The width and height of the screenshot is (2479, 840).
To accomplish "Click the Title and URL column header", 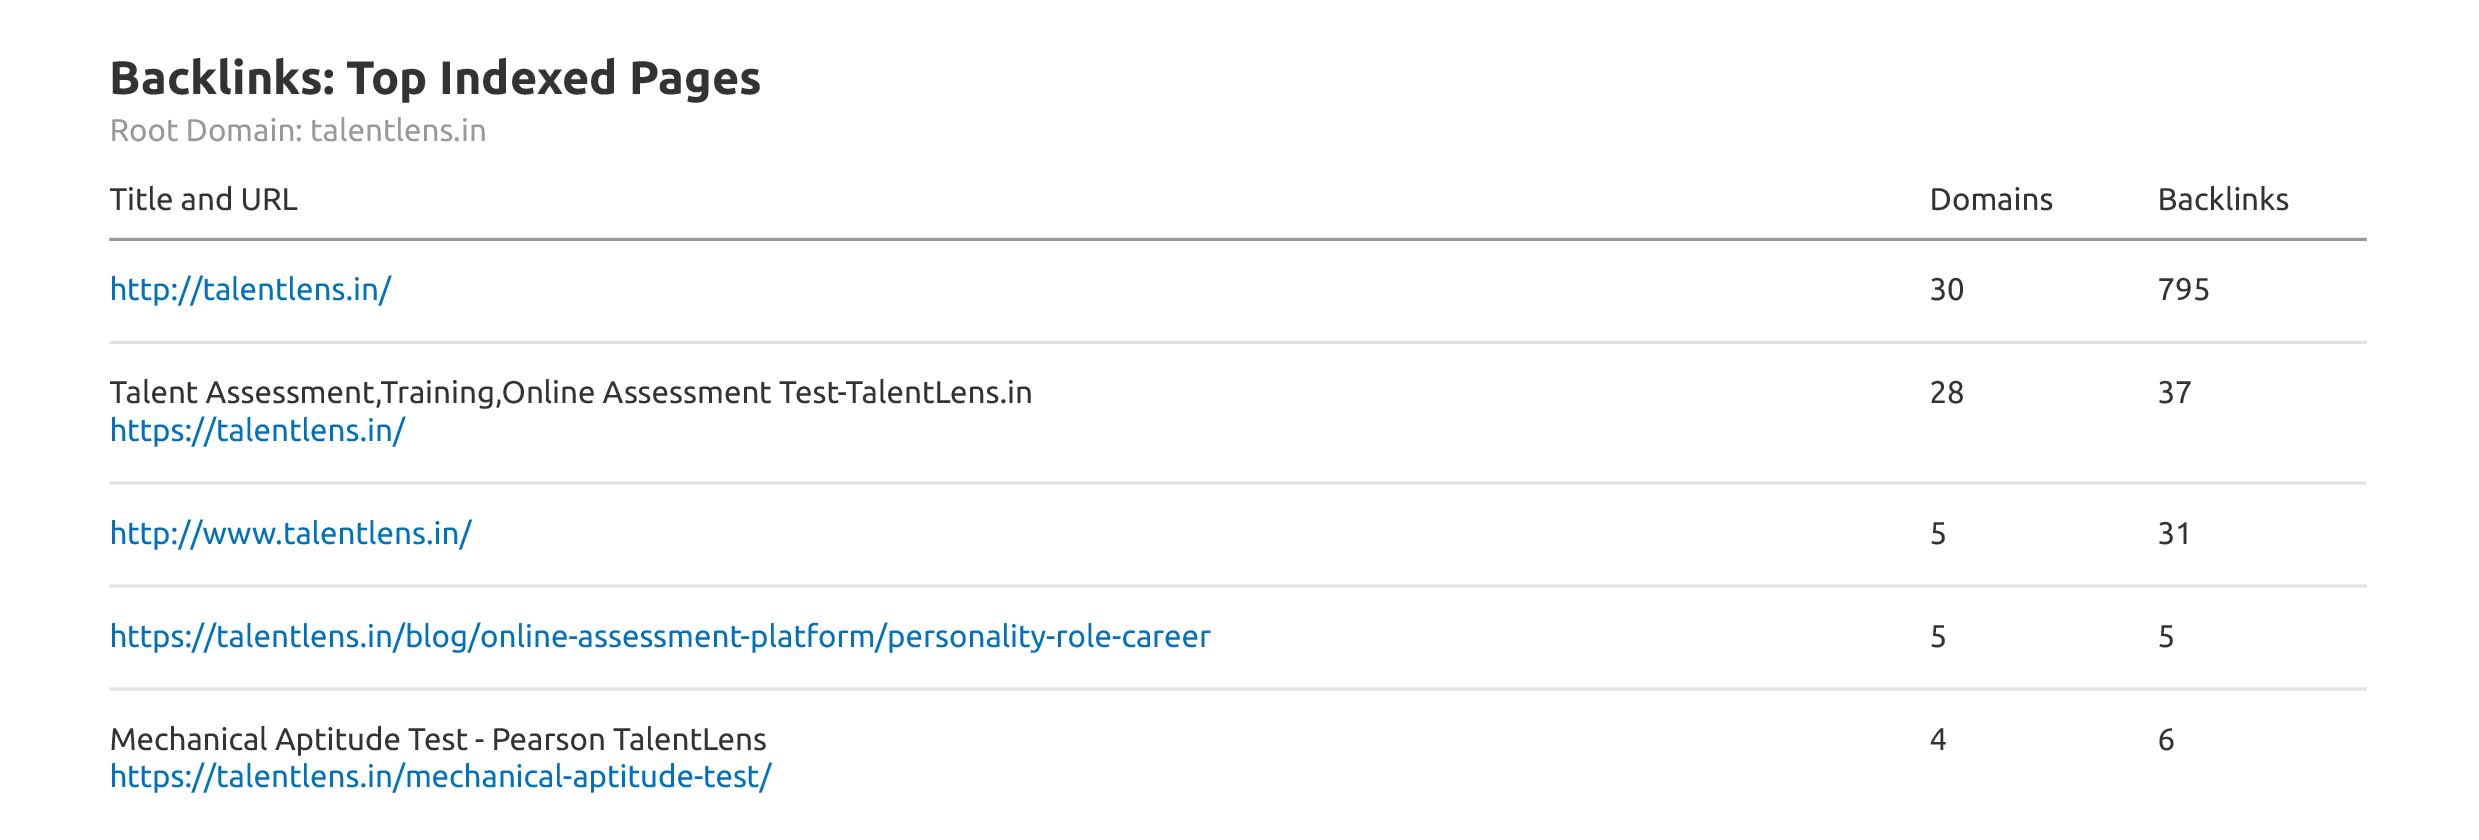I will tap(203, 200).
